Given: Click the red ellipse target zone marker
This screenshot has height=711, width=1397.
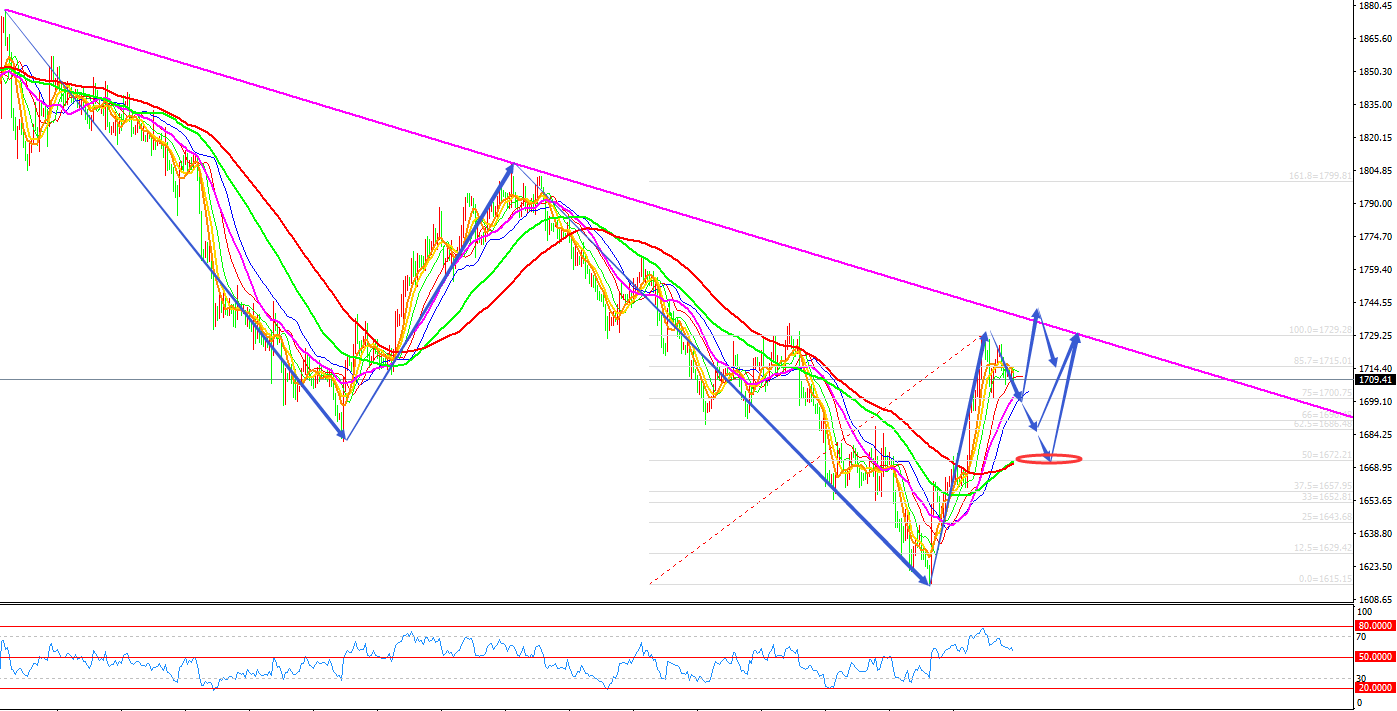Looking at the screenshot, I should tap(1048, 459).
